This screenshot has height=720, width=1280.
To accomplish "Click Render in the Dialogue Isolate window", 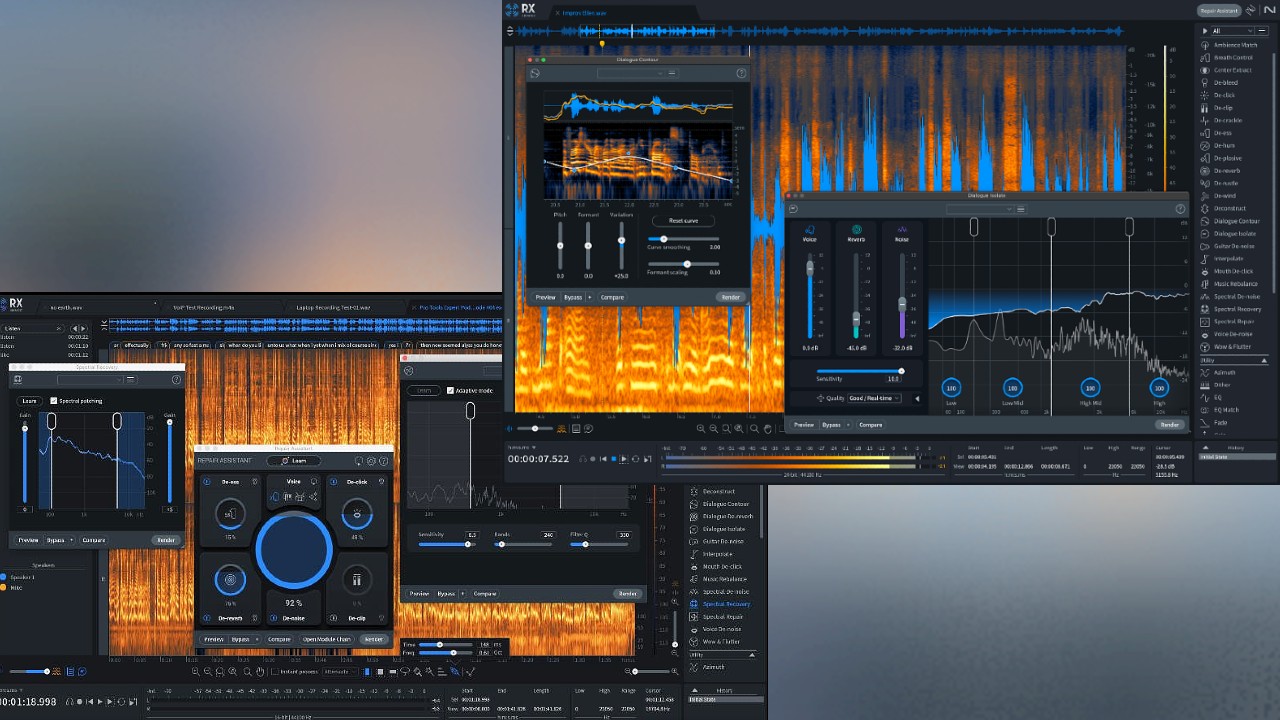I will (x=1169, y=425).
